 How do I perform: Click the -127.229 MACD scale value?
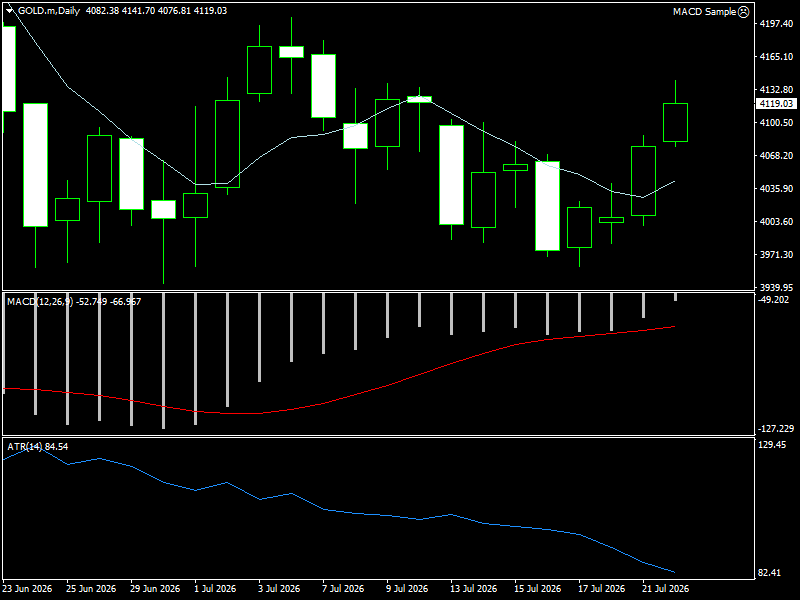(x=776, y=429)
